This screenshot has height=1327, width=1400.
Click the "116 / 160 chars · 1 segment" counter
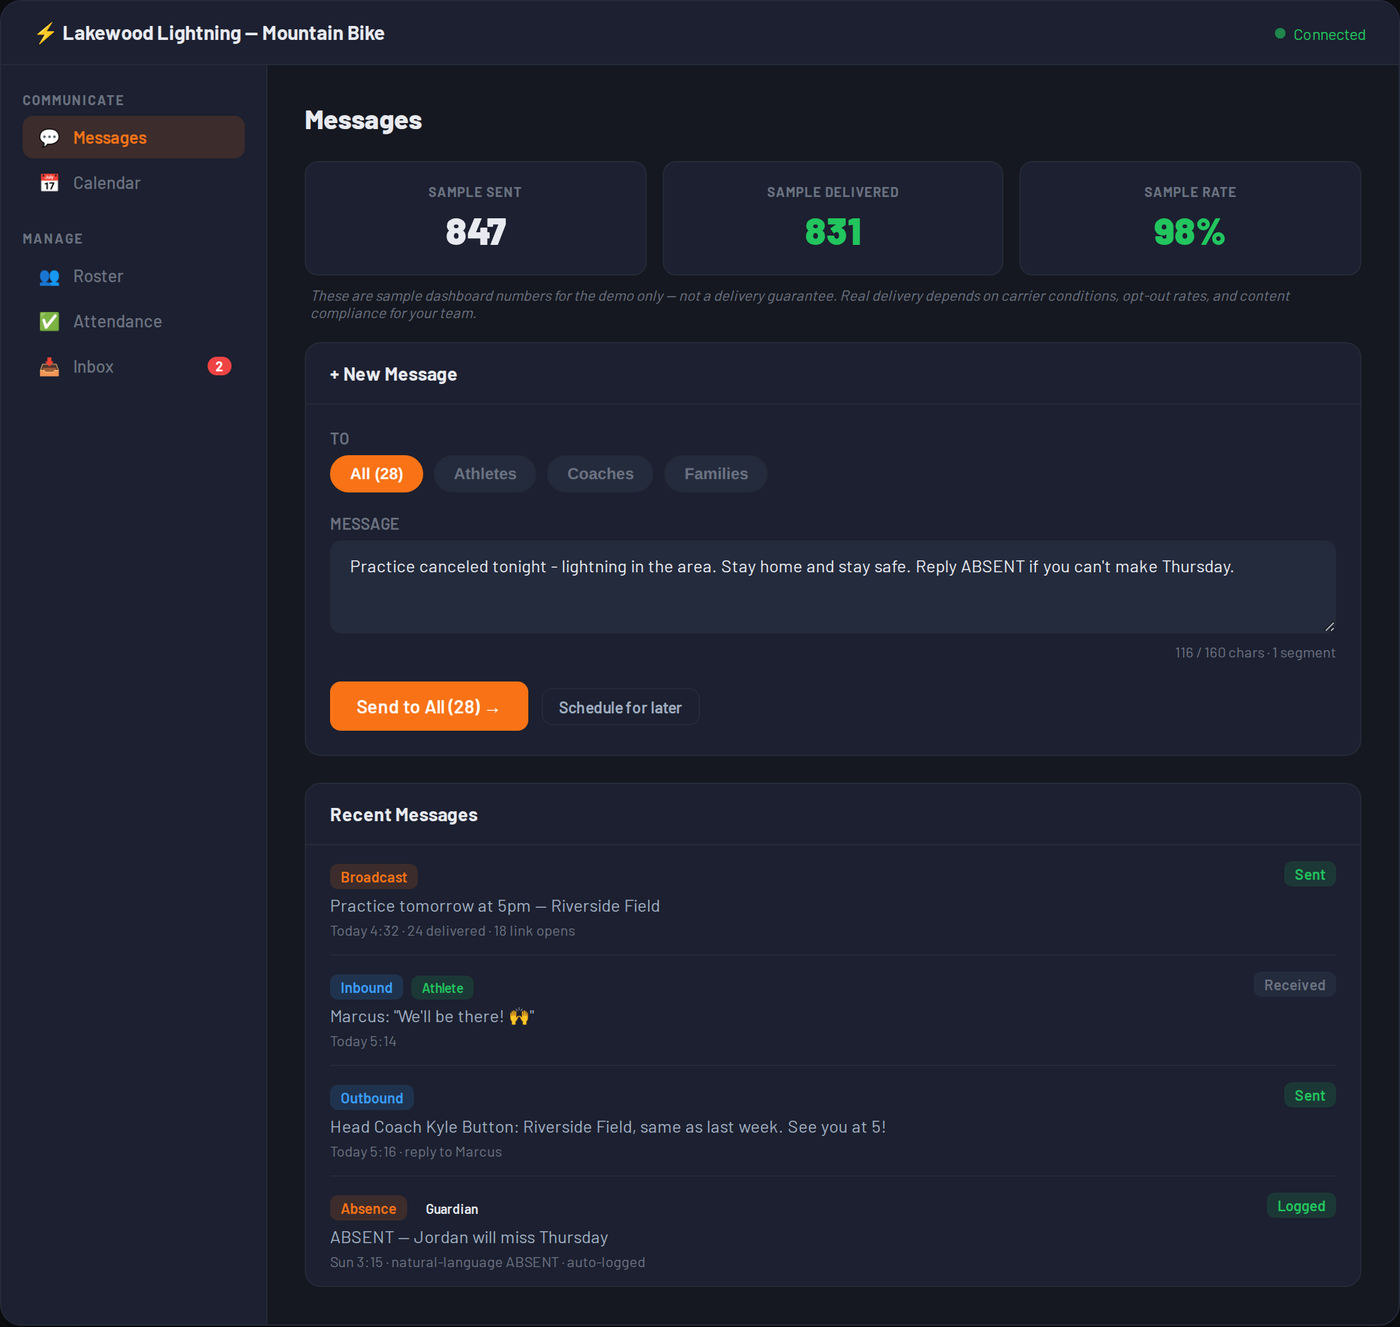[x=1255, y=652]
